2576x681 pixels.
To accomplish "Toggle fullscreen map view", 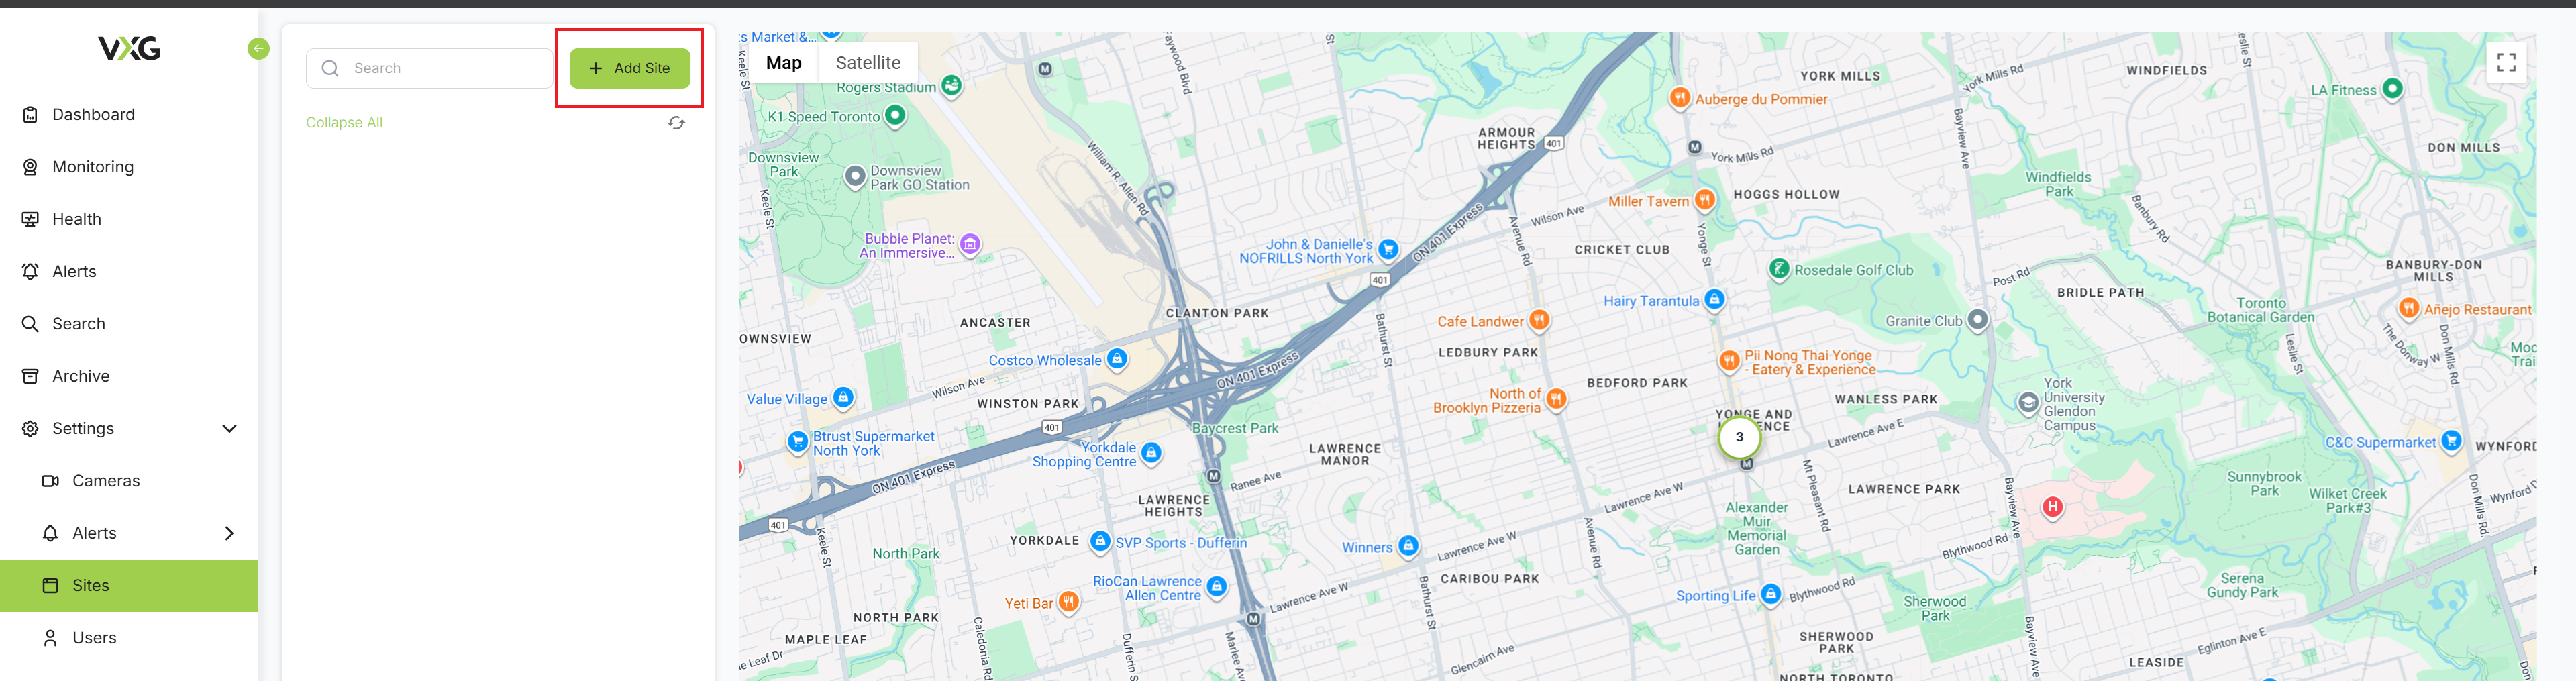I will click(x=2506, y=62).
